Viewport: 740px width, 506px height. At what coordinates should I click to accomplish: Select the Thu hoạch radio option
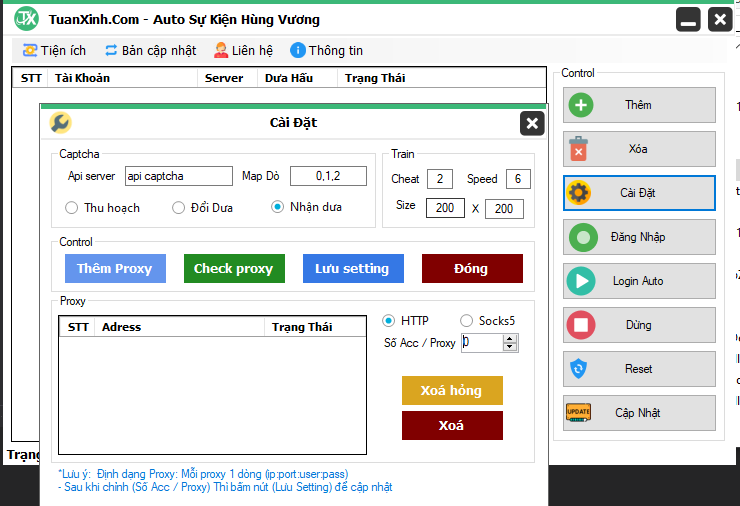pyautogui.click(x=72, y=208)
